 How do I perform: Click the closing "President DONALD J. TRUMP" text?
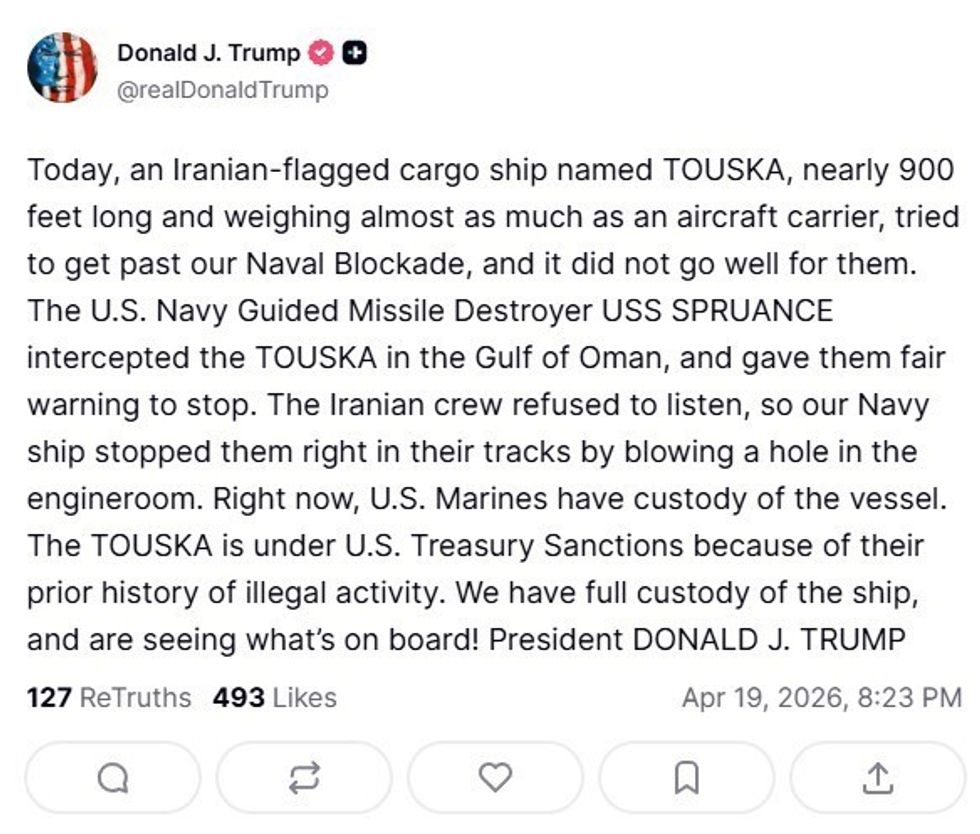click(x=697, y=639)
